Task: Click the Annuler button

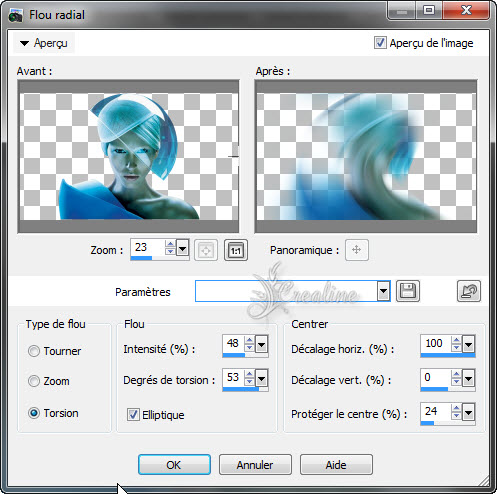Action: [255, 464]
